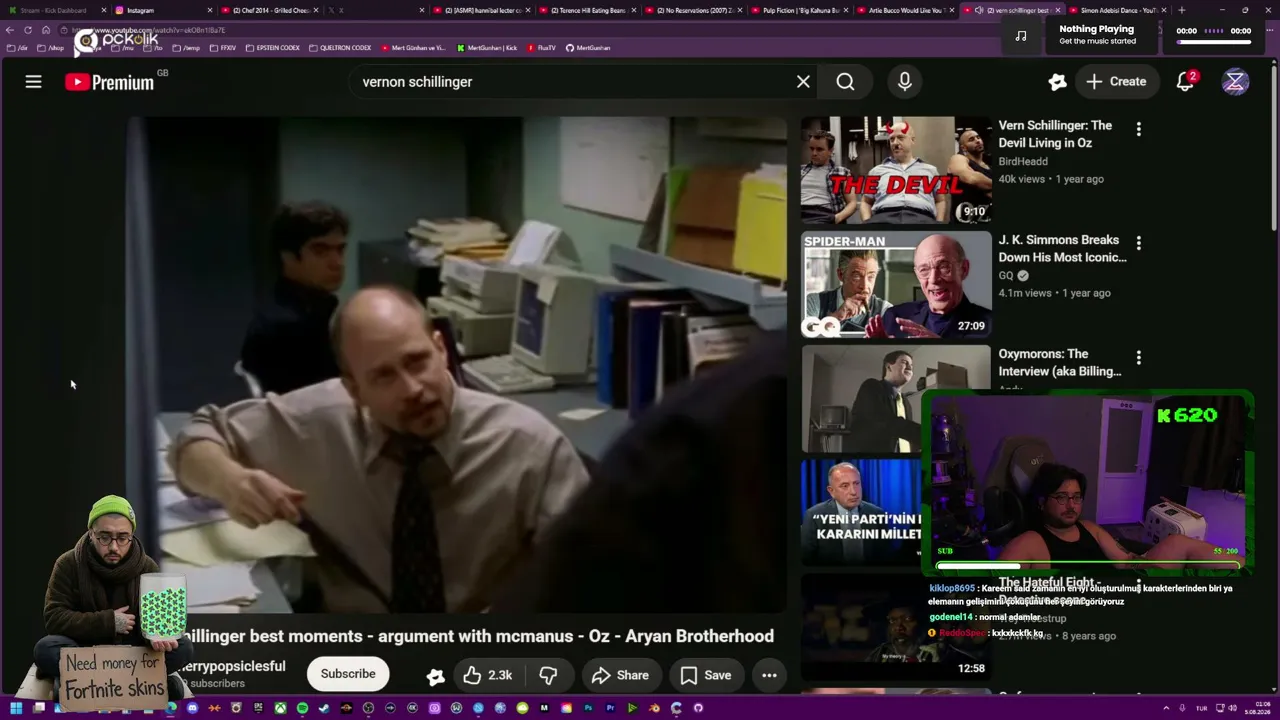Click the sparkle icon next to Subscribe
The width and height of the screenshot is (1280, 720).
coord(435,676)
